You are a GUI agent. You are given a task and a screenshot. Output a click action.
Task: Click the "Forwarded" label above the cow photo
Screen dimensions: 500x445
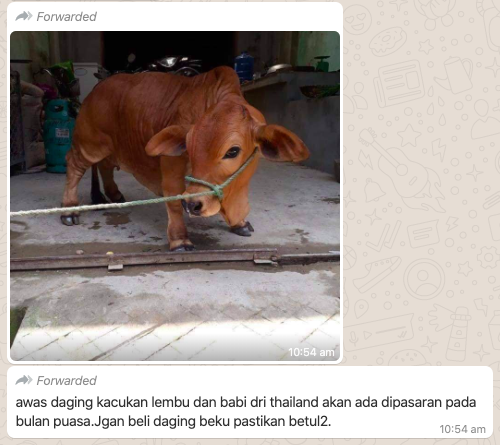pos(66,17)
